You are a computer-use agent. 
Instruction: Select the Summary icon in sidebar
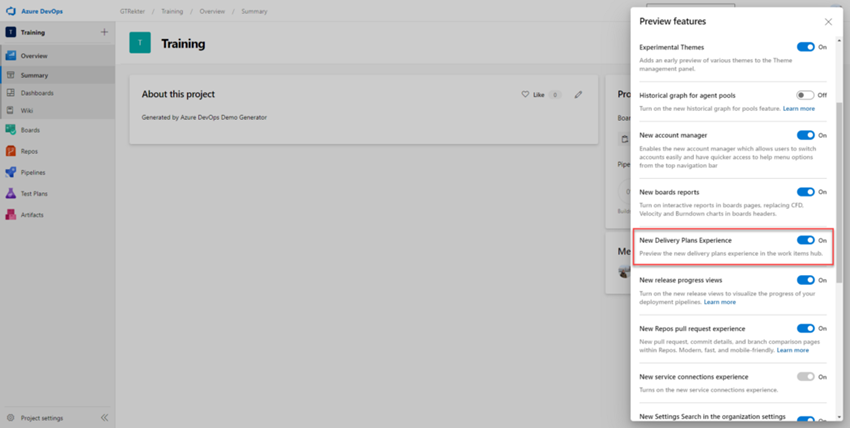click(10, 75)
